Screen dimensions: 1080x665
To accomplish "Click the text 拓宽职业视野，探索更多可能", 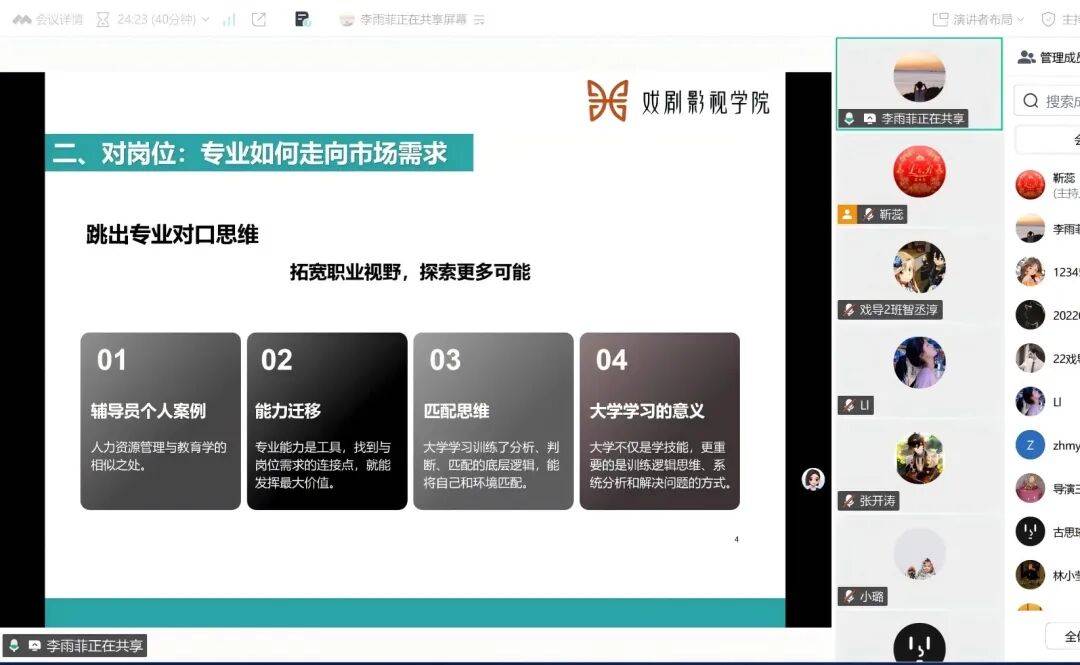I will click(410, 272).
